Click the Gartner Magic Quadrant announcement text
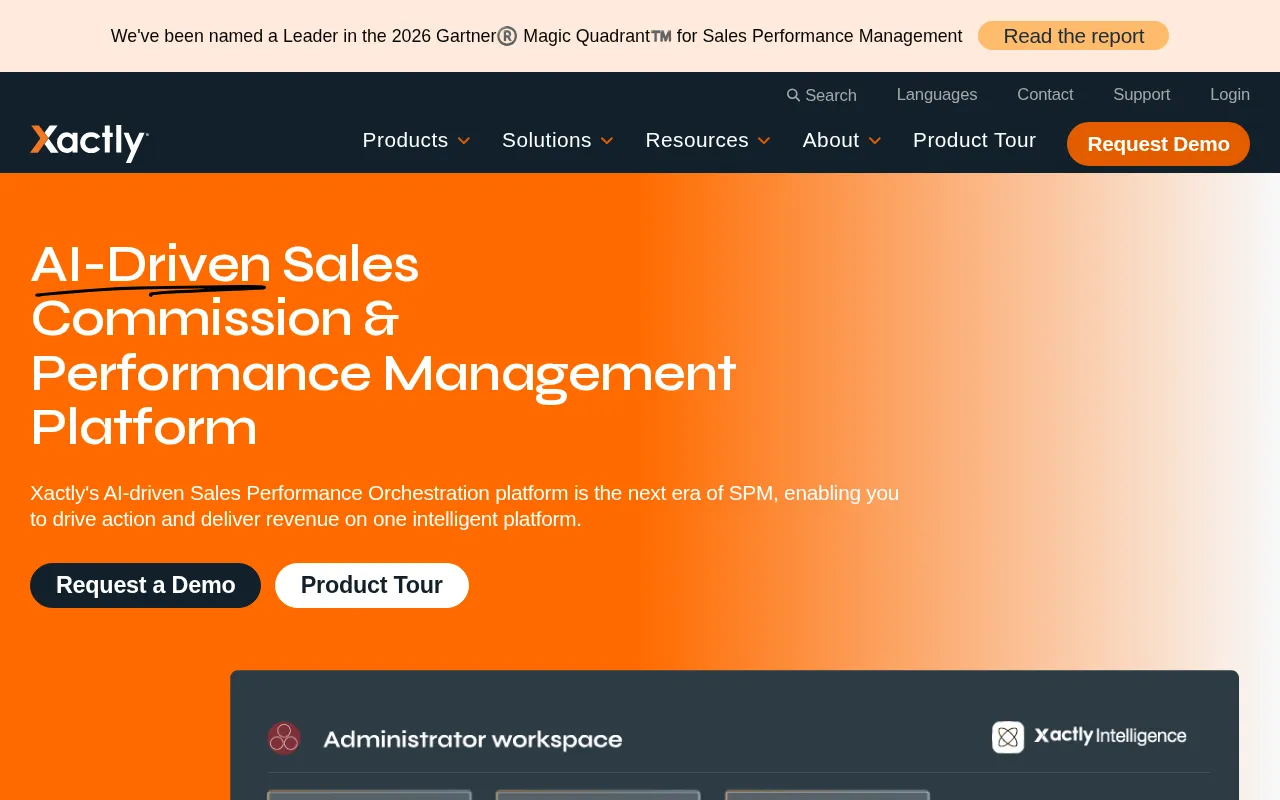1280x800 pixels. [x=536, y=36]
